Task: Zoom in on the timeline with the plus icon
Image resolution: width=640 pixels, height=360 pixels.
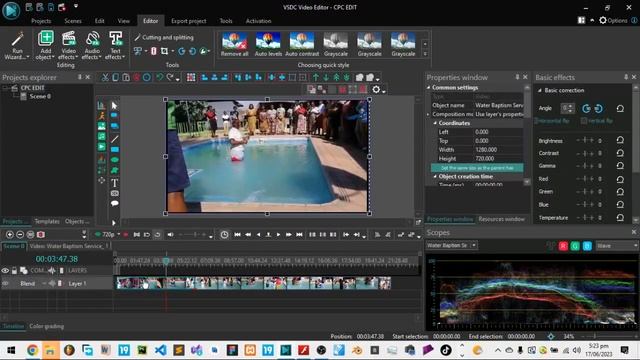Action: [9, 235]
